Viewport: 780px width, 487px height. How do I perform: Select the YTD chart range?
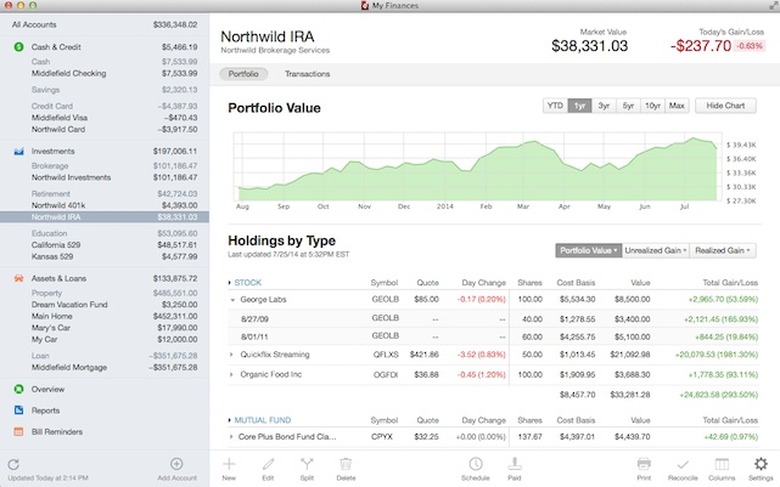(x=554, y=106)
